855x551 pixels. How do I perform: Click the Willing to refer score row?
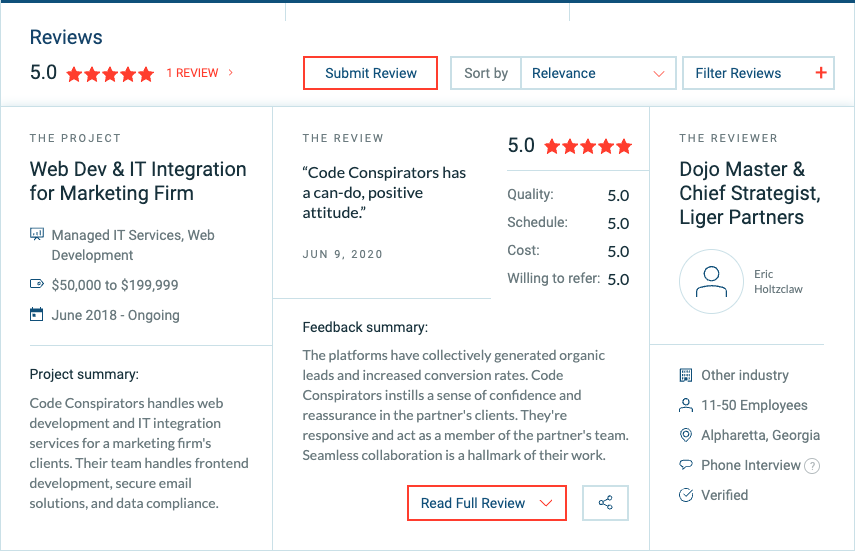[x=568, y=279]
